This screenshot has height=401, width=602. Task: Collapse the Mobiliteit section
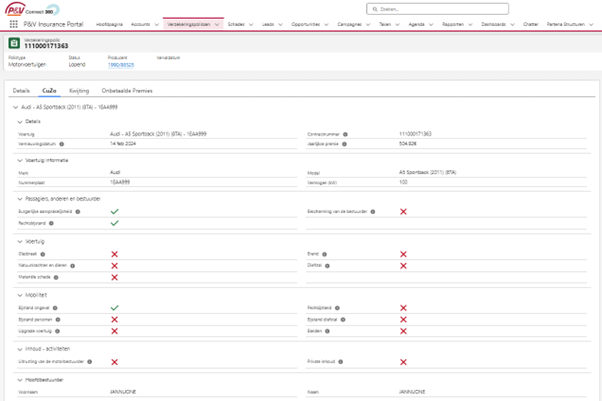click(x=20, y=295)
